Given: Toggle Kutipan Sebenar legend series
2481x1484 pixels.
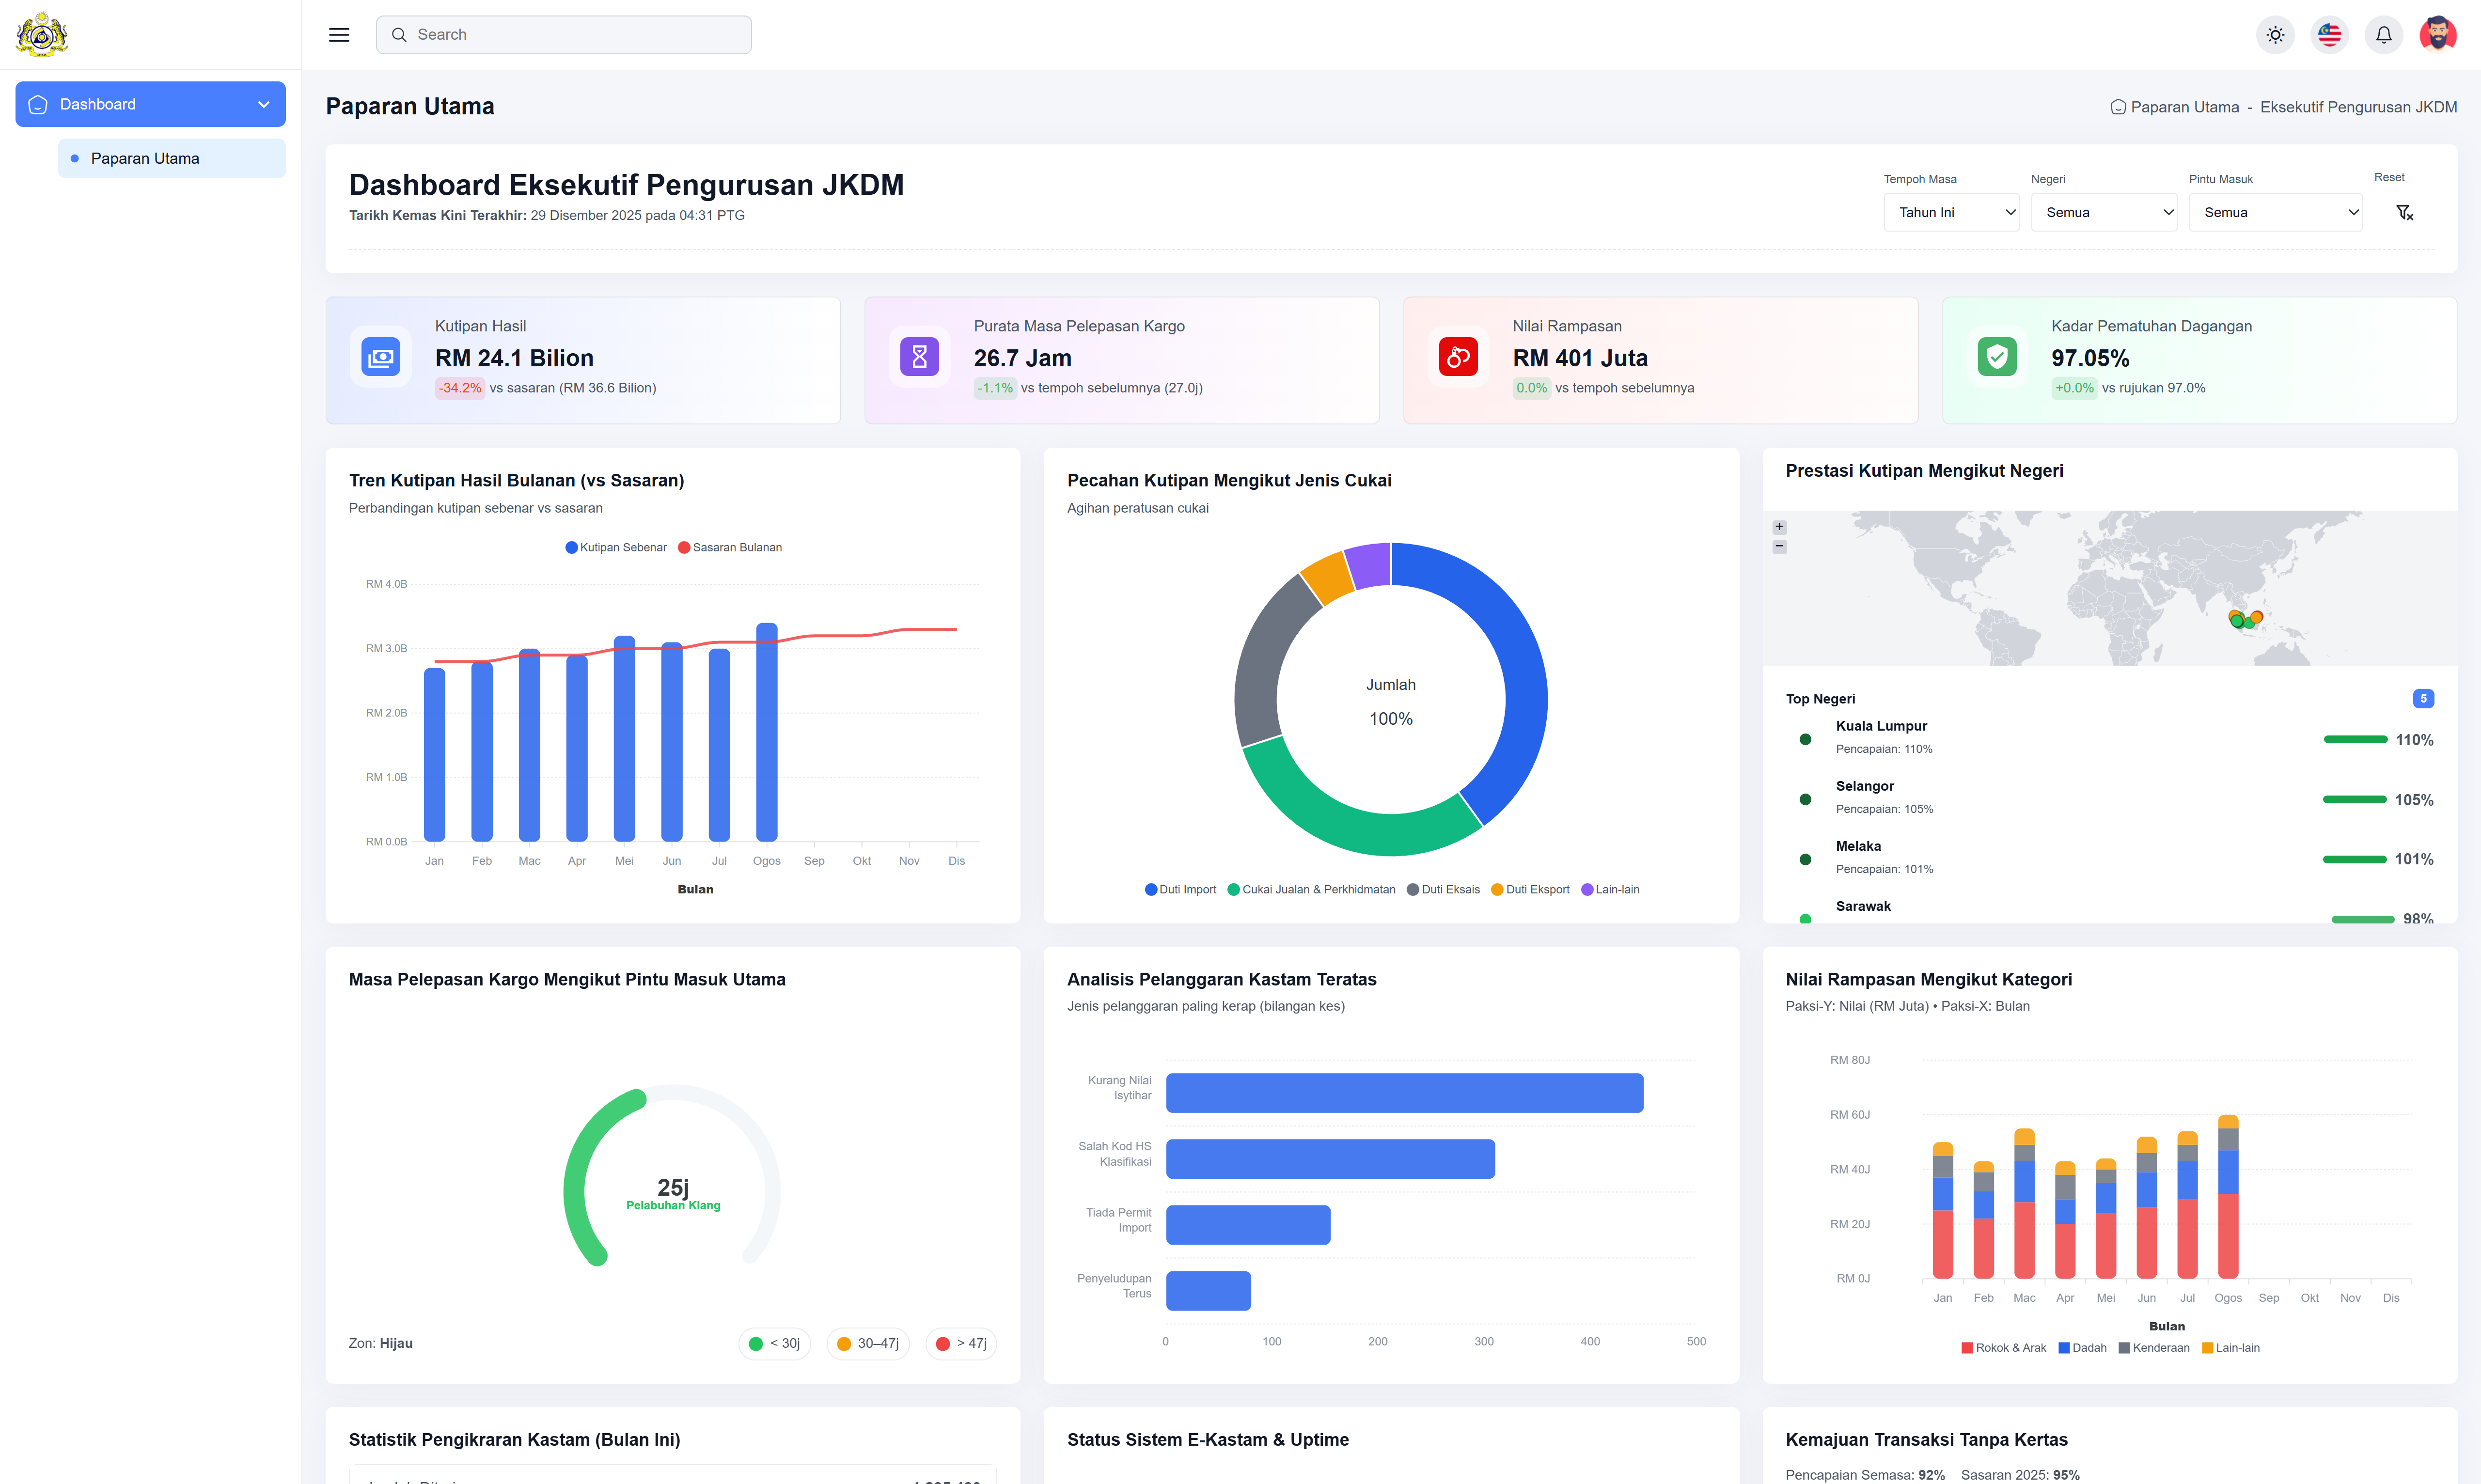Looking at the screenshot, I should pyautogui.click(x=616, y=547).
